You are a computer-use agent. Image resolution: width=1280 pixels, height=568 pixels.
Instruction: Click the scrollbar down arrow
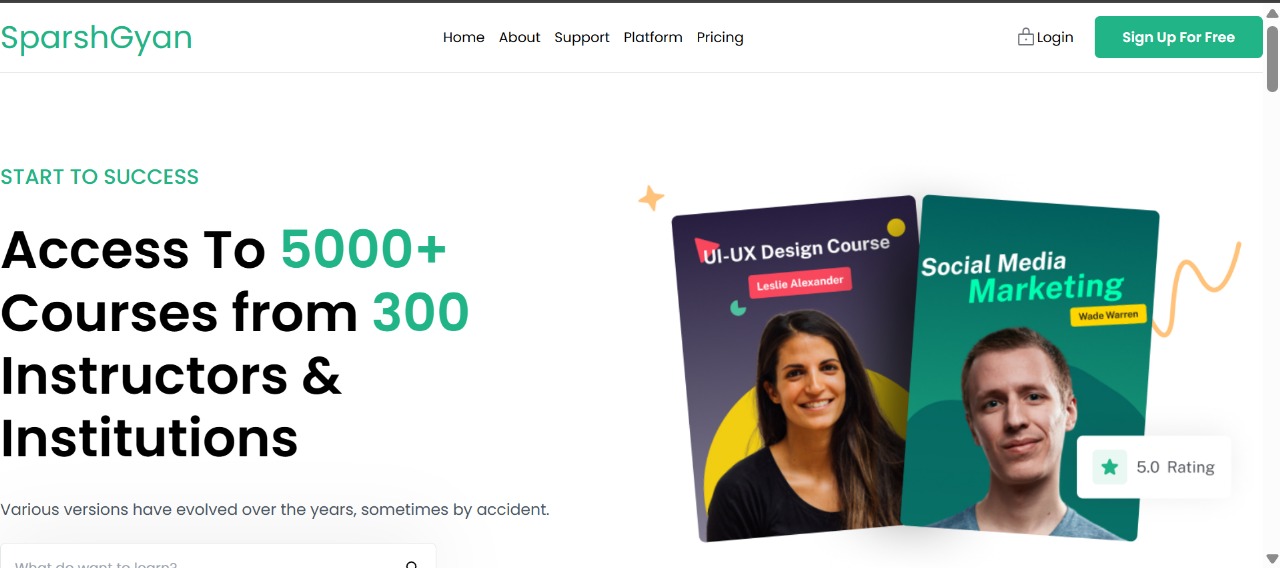point(1272,558)
